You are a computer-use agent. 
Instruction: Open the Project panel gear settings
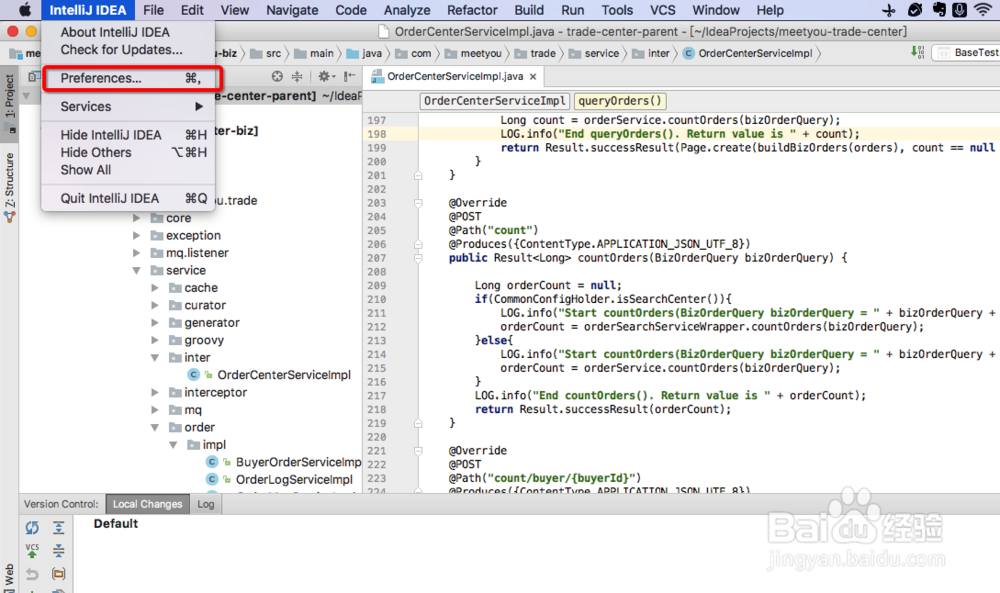pos(326,77)
